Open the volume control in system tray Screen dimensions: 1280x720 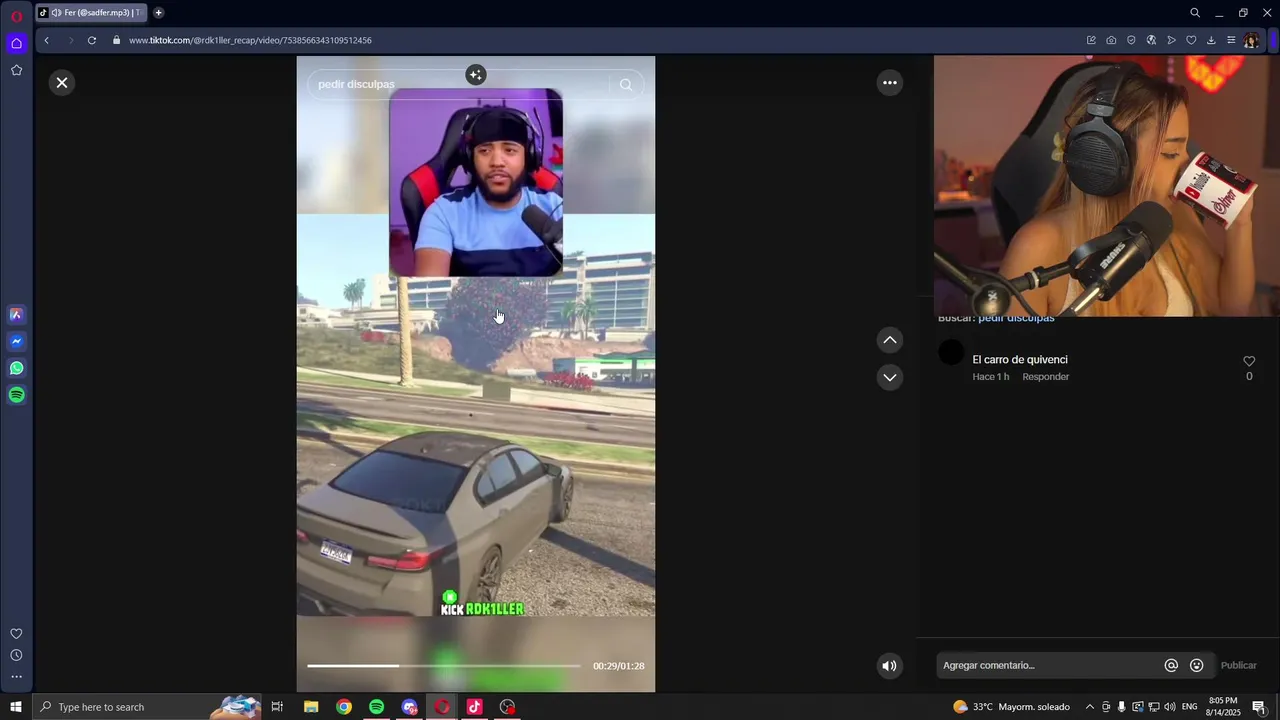click(1169, 707)
